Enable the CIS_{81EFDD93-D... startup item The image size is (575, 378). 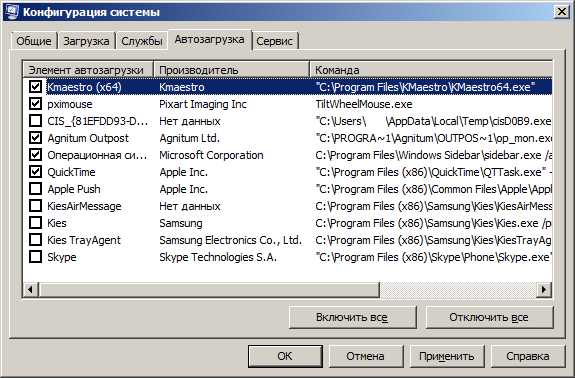pyautogui.click(x=35, y=121)
